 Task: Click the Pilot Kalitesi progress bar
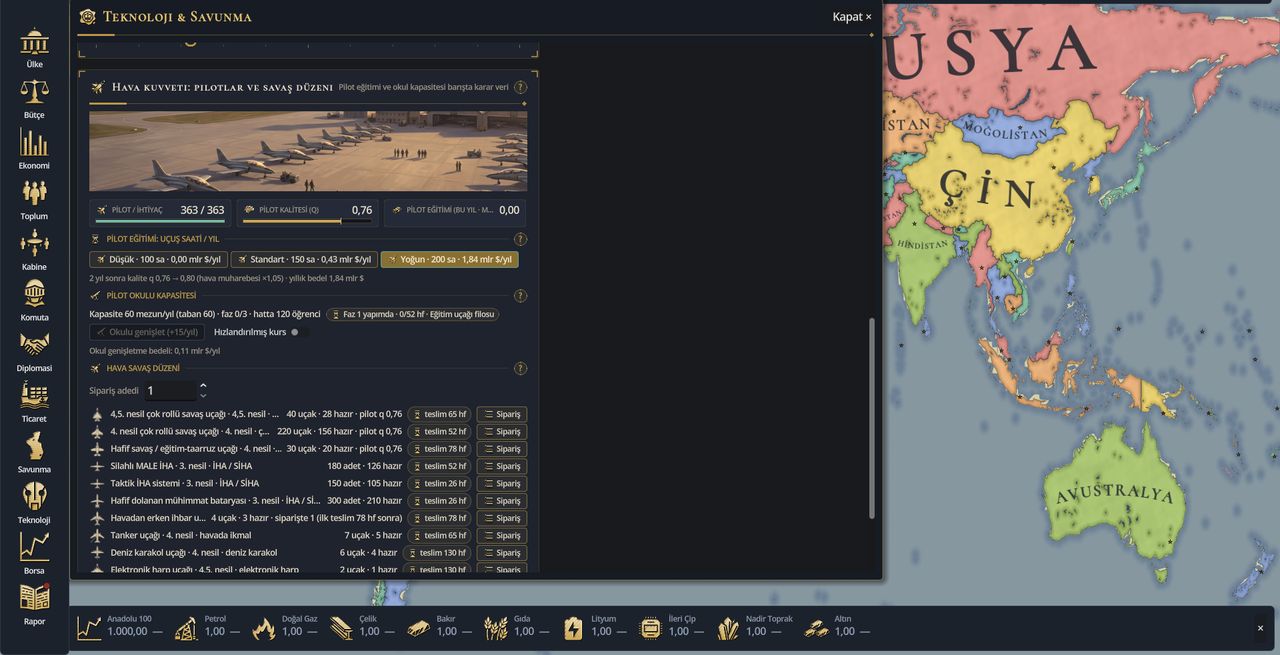(x=307, y=221)
